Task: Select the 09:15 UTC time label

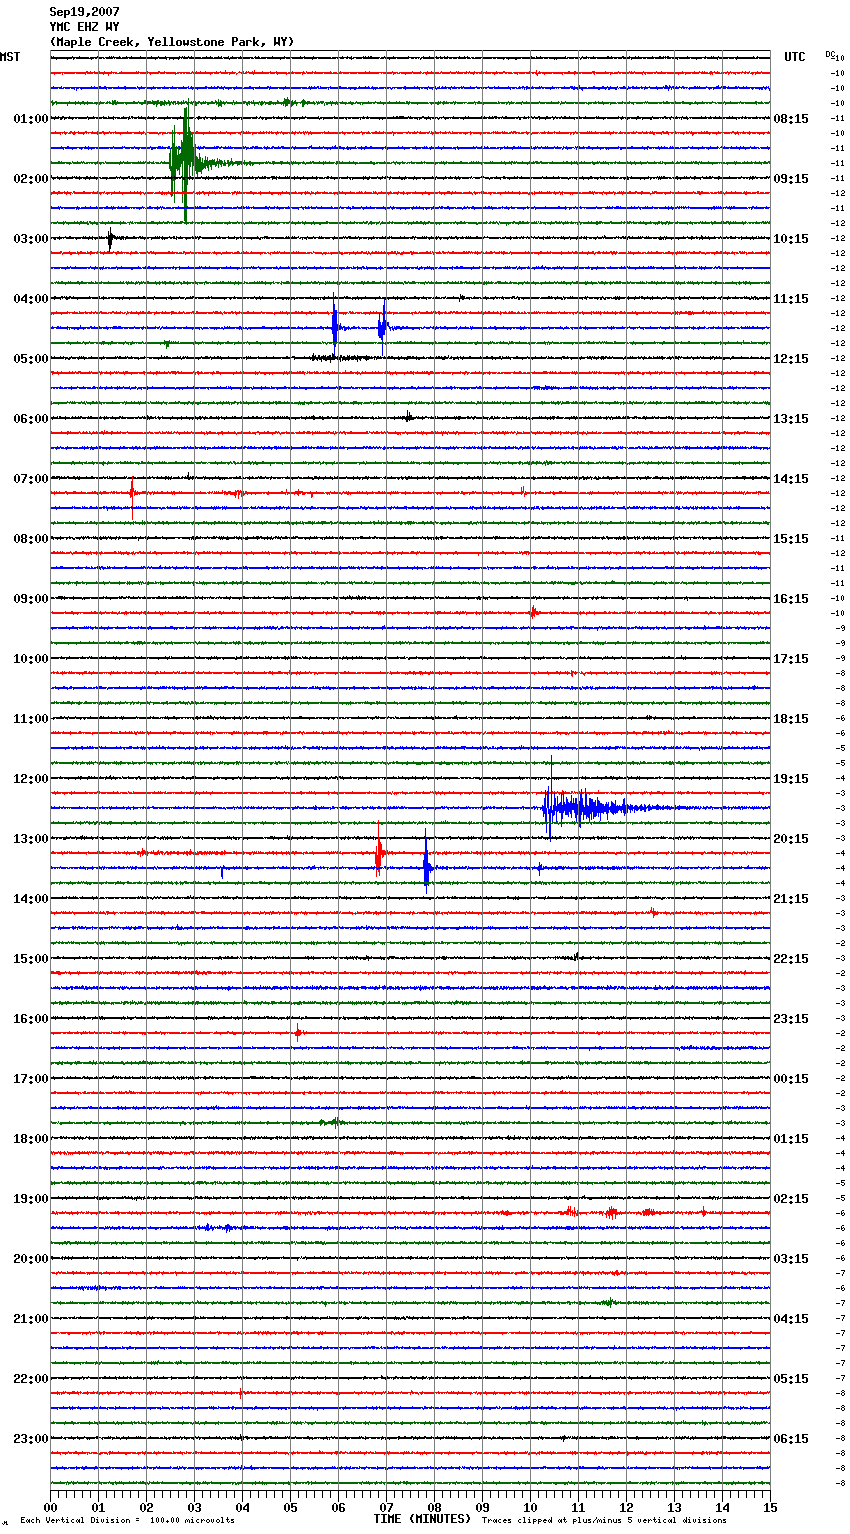Action: coord(791,179)
